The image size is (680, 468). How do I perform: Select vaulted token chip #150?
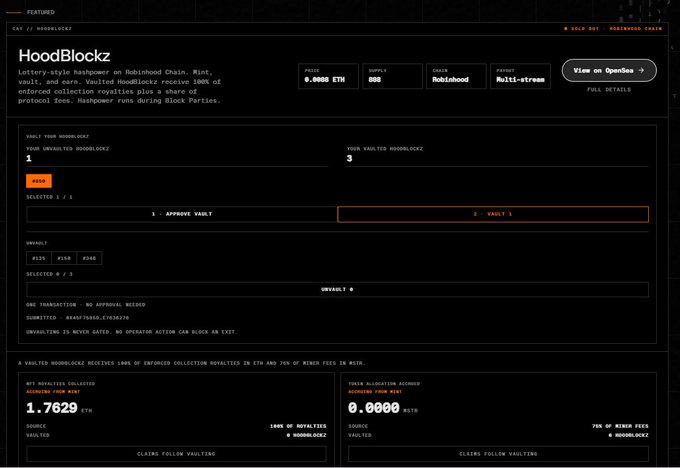click(64, 258)
